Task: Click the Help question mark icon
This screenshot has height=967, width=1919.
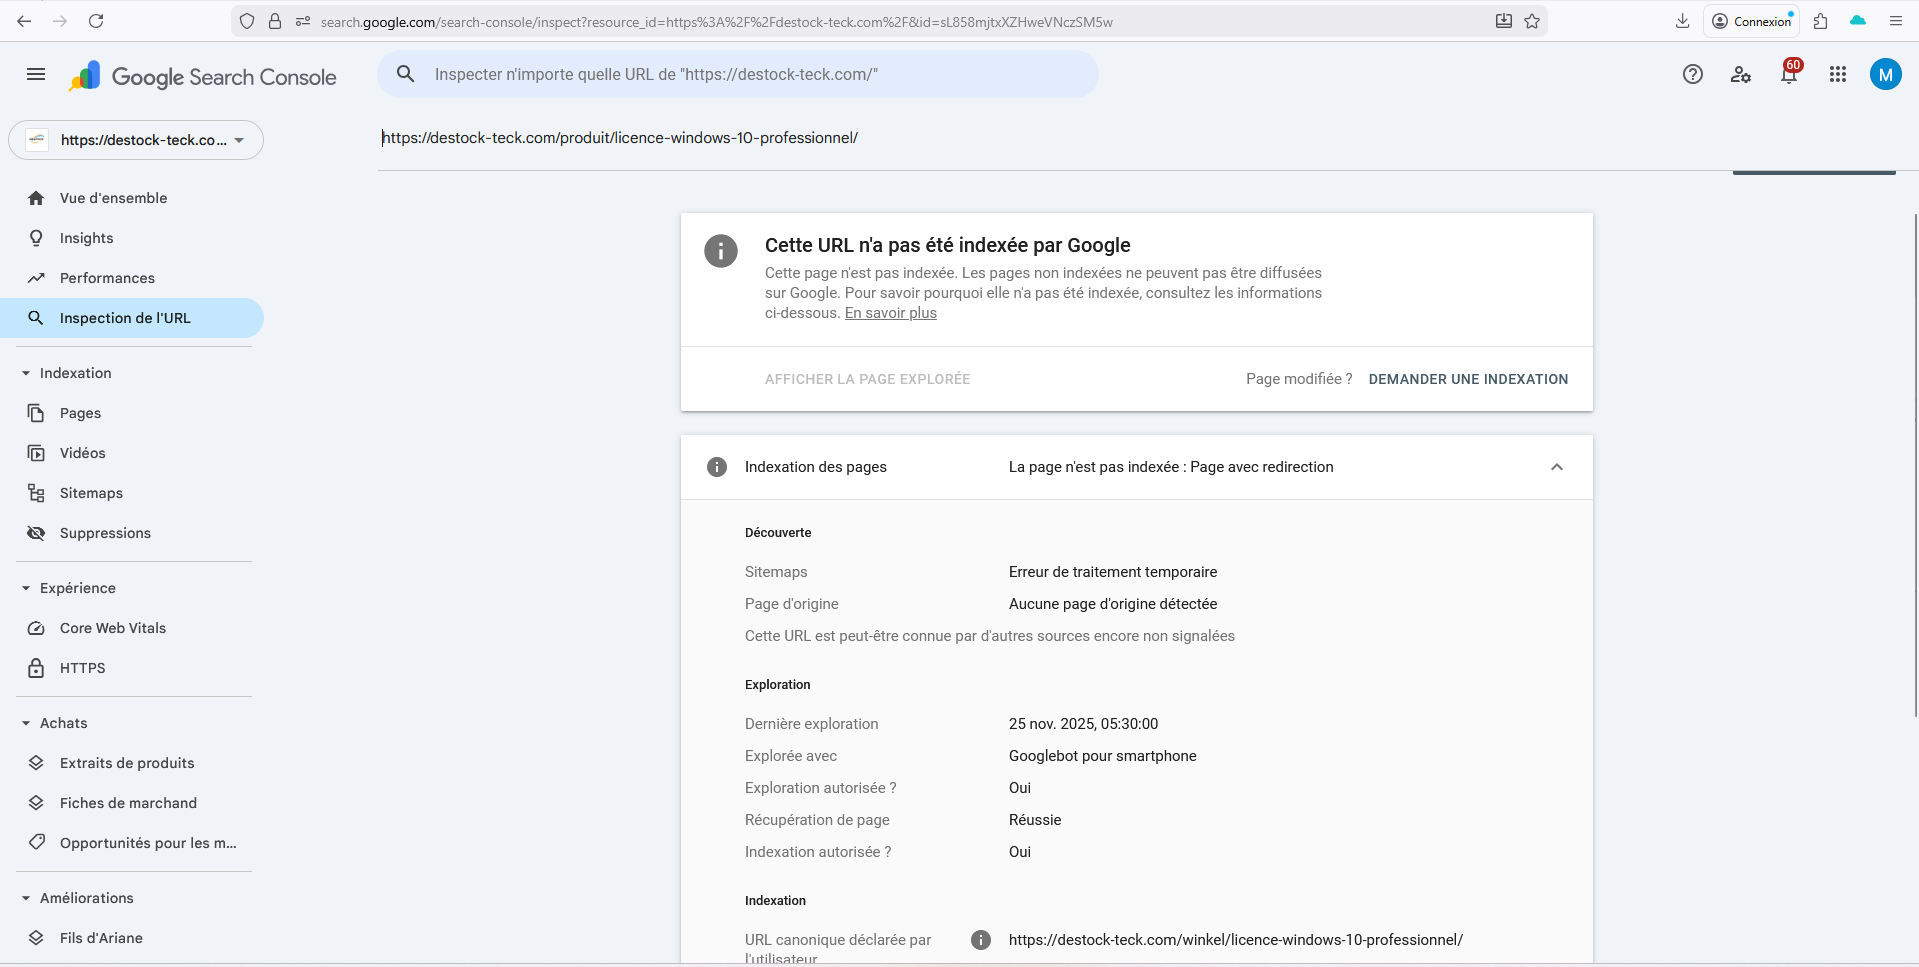Action: pos(1692,74)
